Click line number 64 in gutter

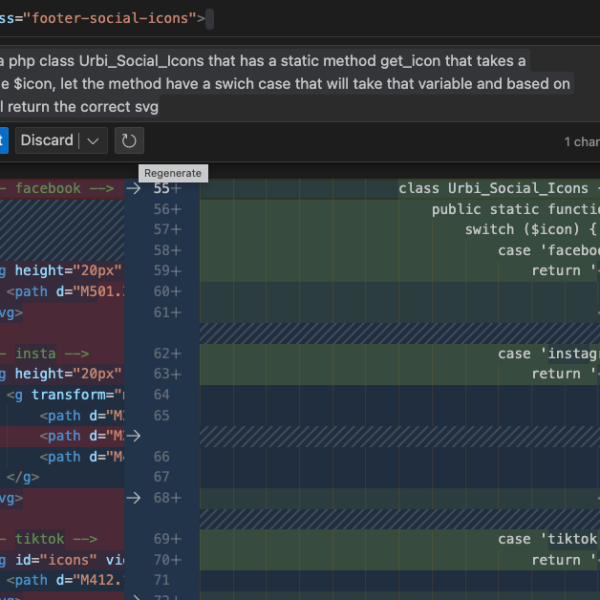161,395
